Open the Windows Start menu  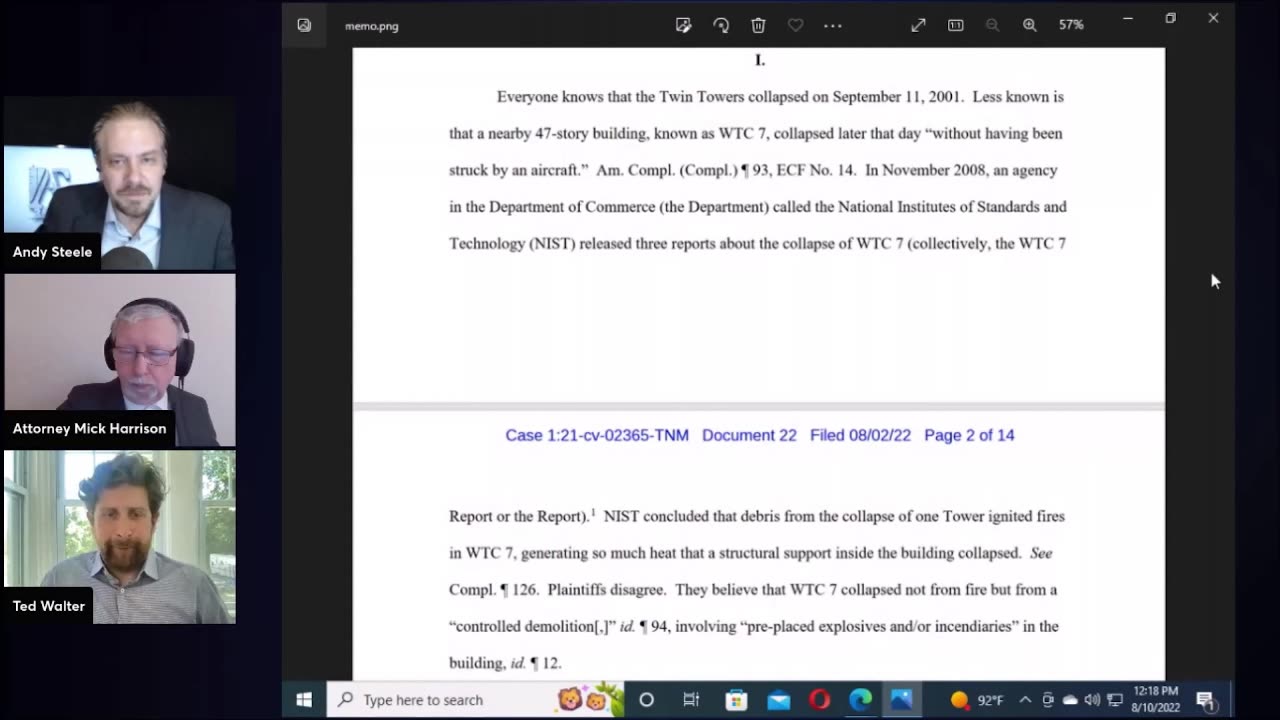304,700
